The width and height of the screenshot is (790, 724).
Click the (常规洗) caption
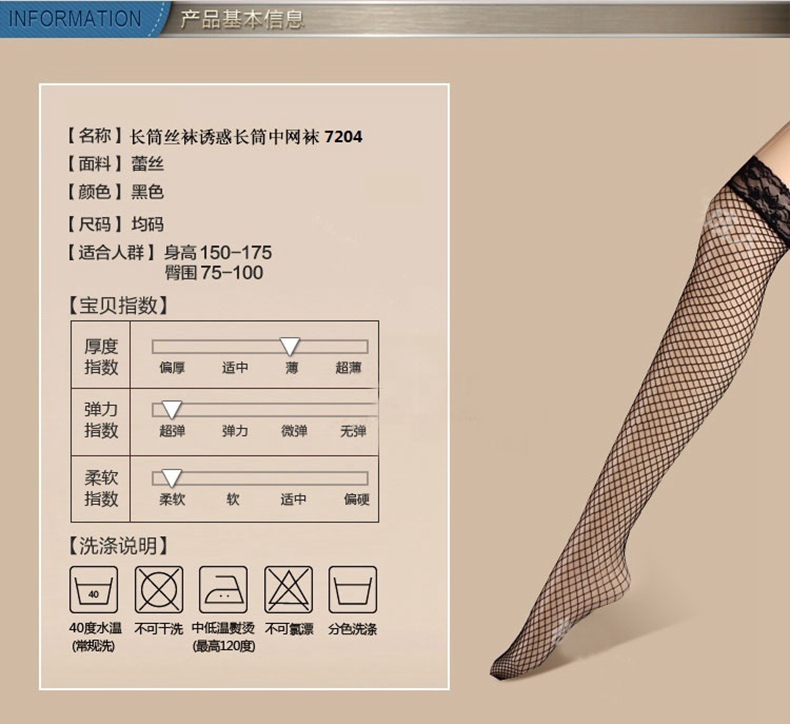point(94,646)
